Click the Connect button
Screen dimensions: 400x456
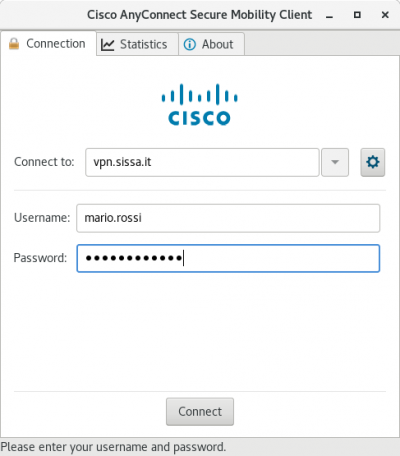pyautogui.click(x=200, y=412)
